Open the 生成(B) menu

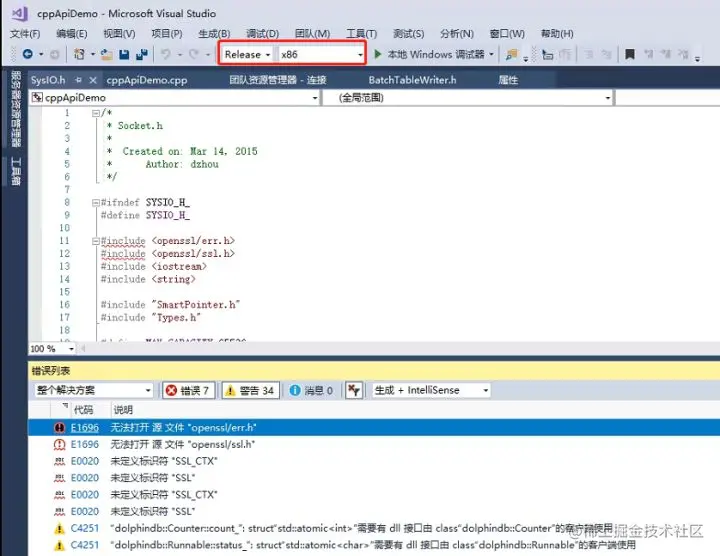[214, 34]
